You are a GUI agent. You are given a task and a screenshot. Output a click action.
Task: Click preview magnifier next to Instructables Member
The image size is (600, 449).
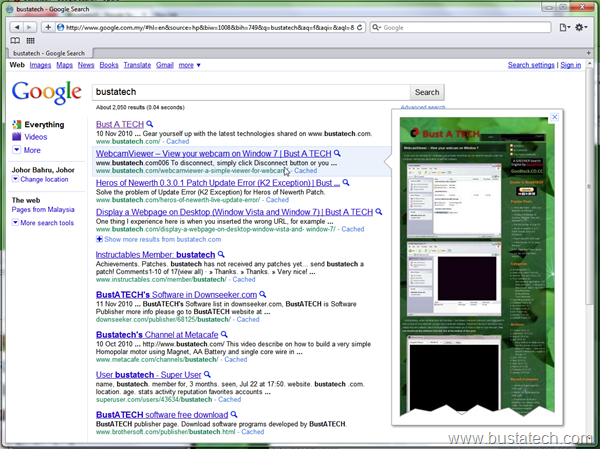221,254
